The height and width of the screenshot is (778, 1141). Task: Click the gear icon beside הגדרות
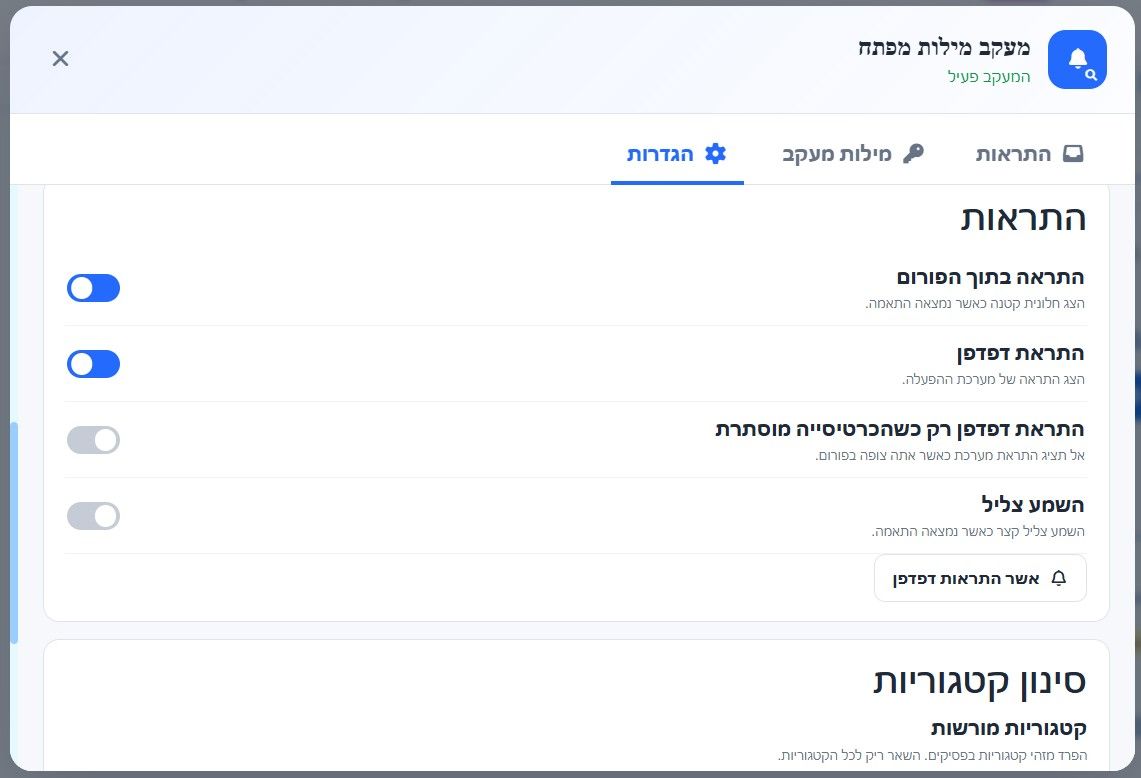pos(716,154)
